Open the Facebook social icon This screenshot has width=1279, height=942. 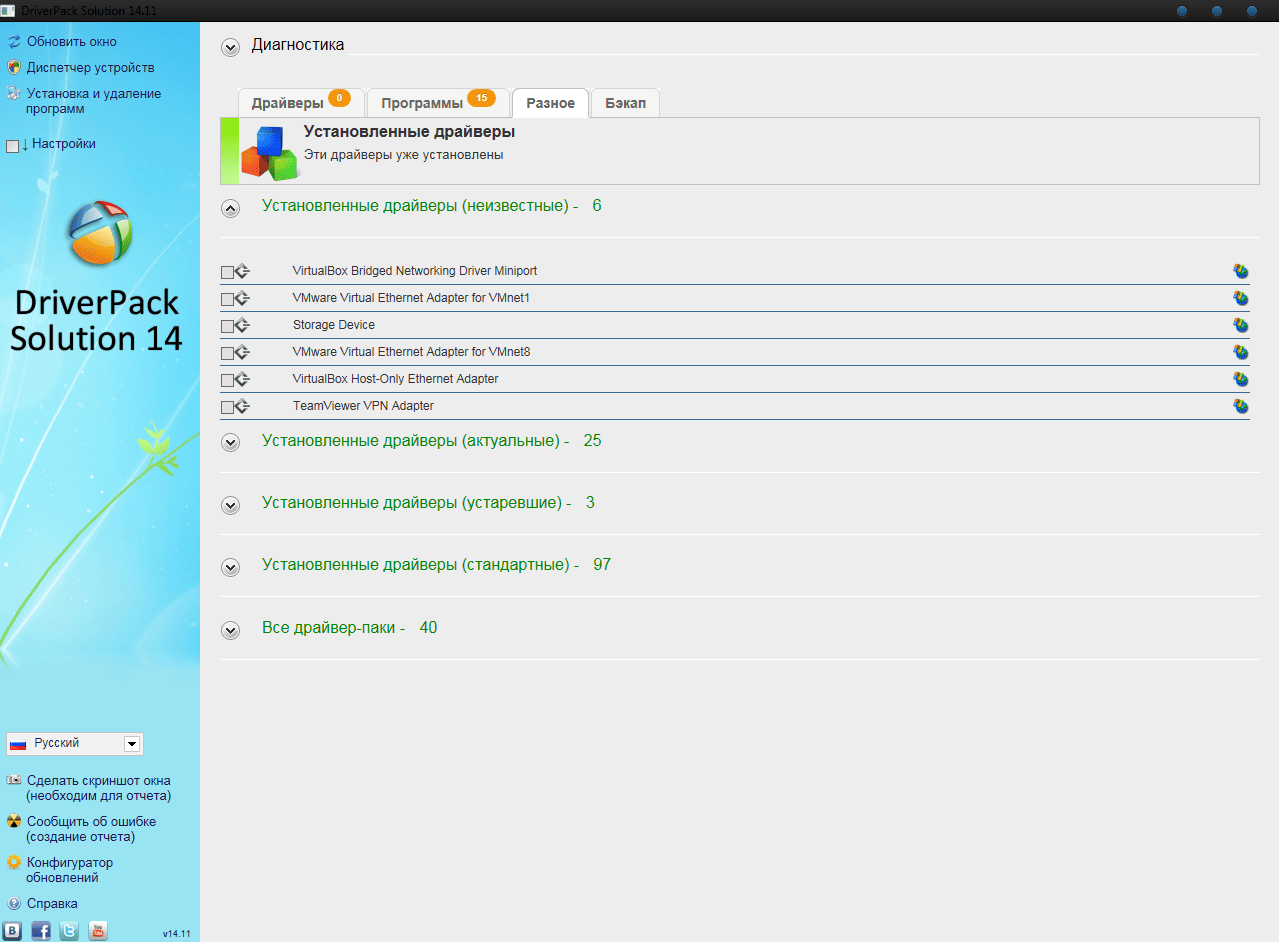(41, 930)
